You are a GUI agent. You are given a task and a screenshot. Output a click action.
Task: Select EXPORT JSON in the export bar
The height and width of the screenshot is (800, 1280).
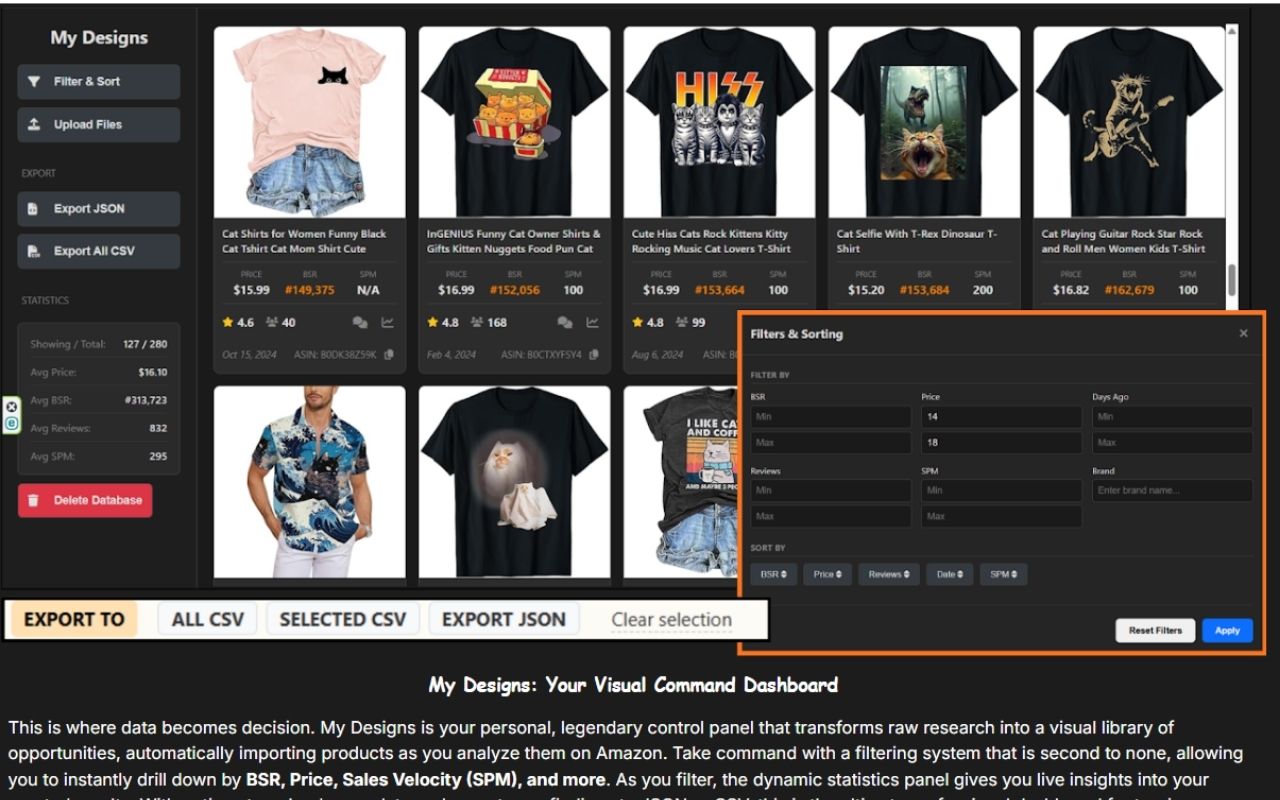(x=505, y=619)
